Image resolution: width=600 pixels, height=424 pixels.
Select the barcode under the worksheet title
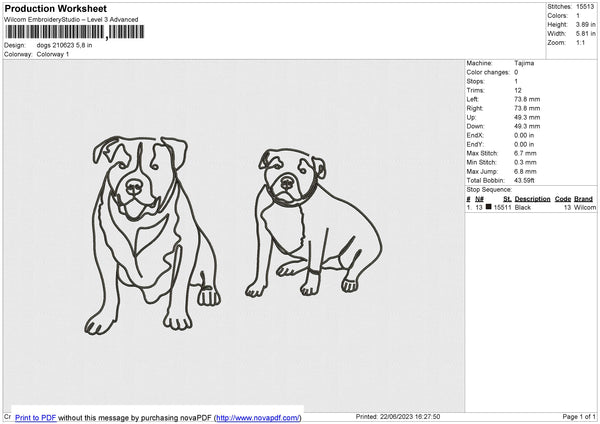[75, 32]
